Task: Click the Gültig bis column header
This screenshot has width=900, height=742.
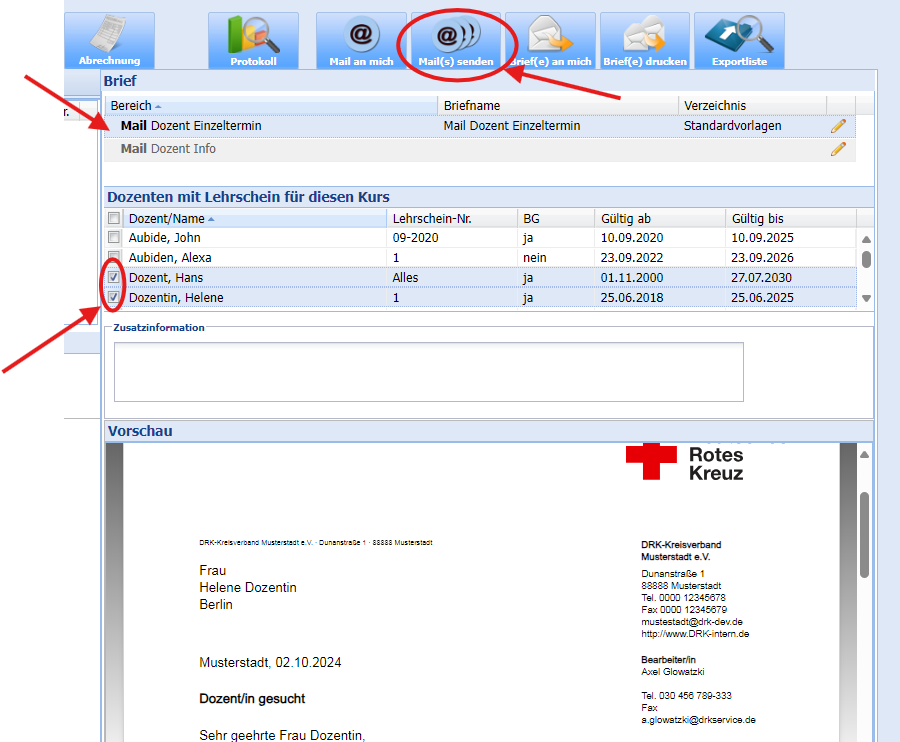Action: [x=757, y=218]
